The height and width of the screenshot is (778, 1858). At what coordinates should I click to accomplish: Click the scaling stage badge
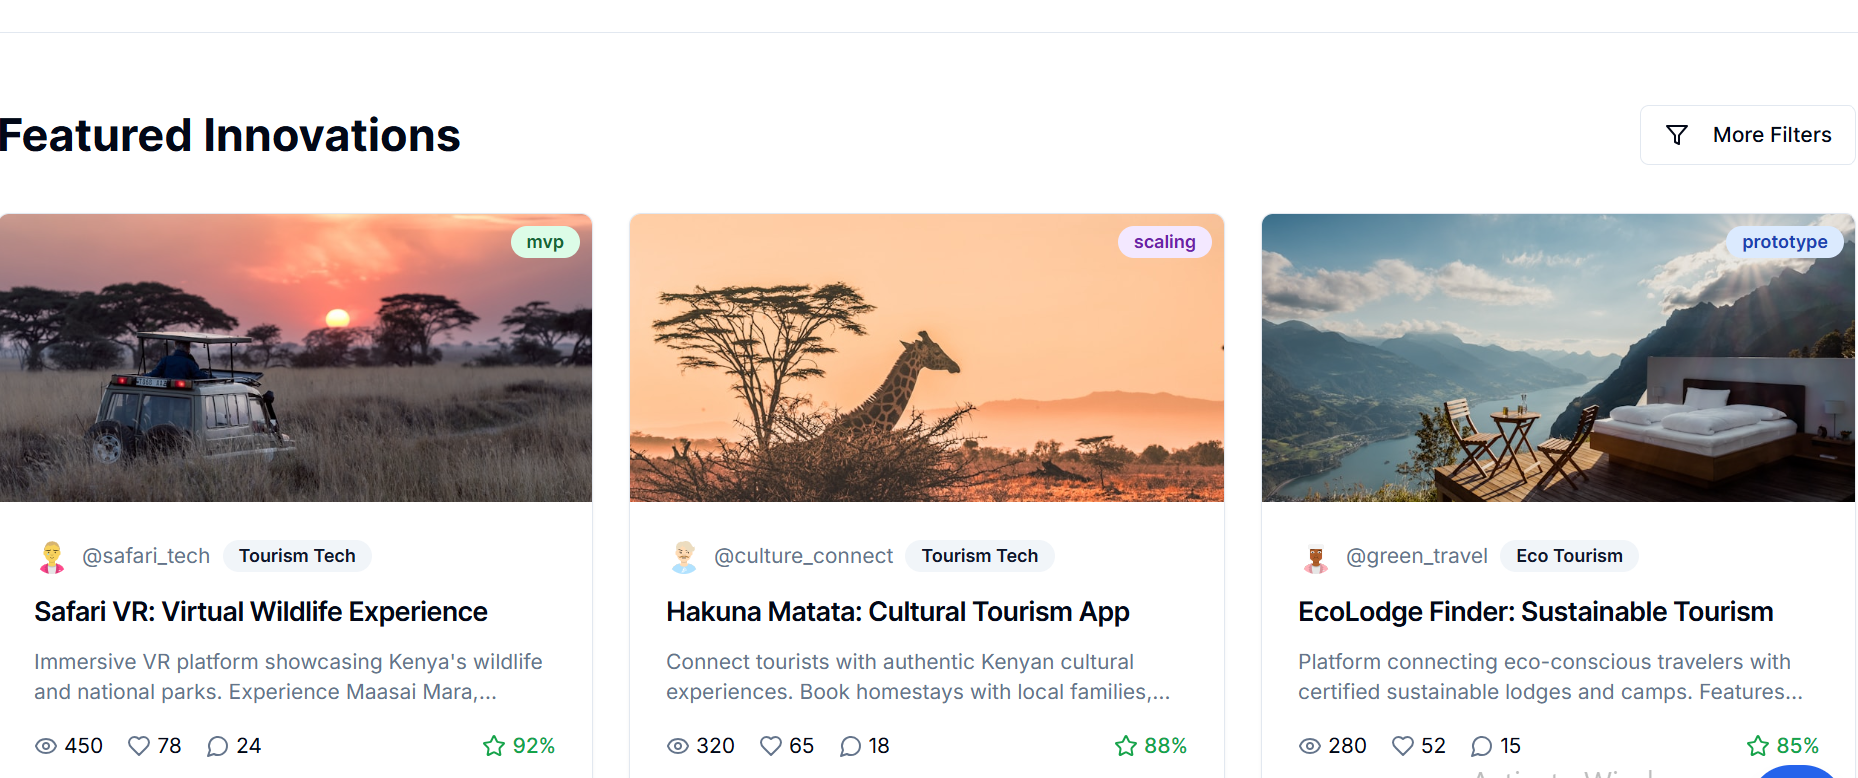[1164, 242]
